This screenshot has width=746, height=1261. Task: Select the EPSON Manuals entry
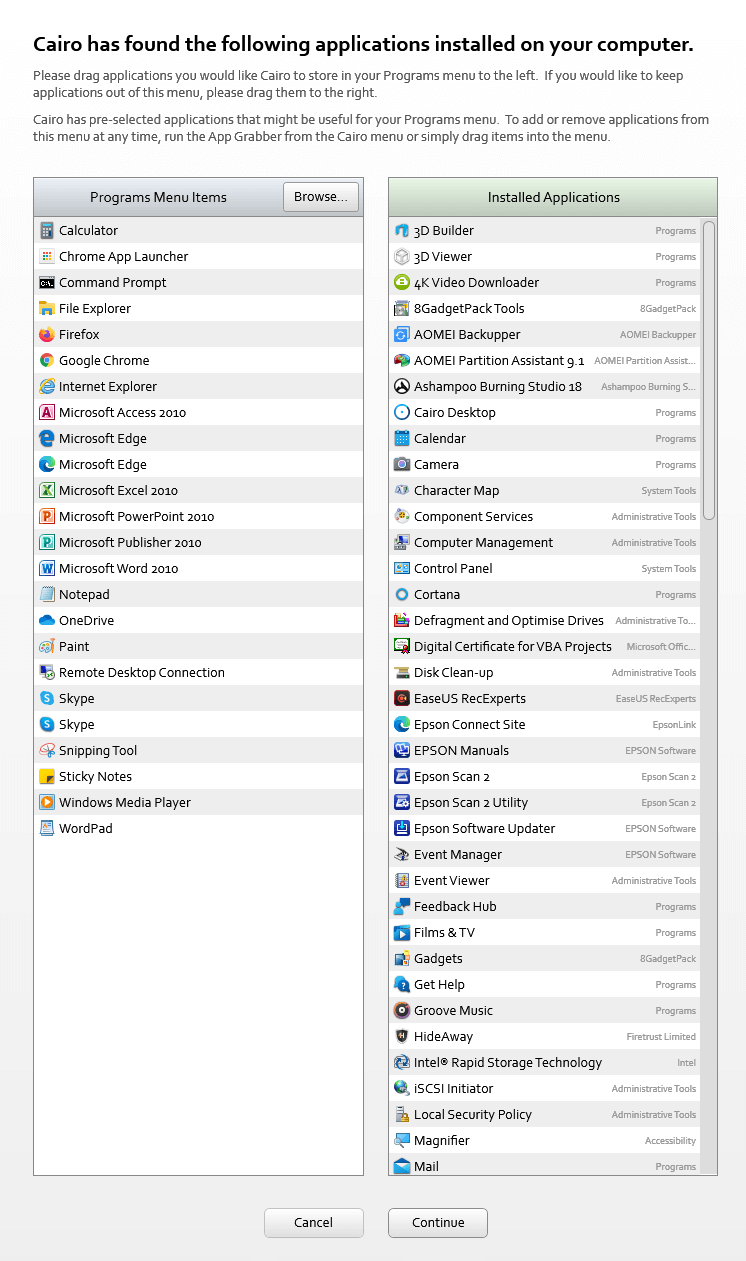[x=545, y=751]
